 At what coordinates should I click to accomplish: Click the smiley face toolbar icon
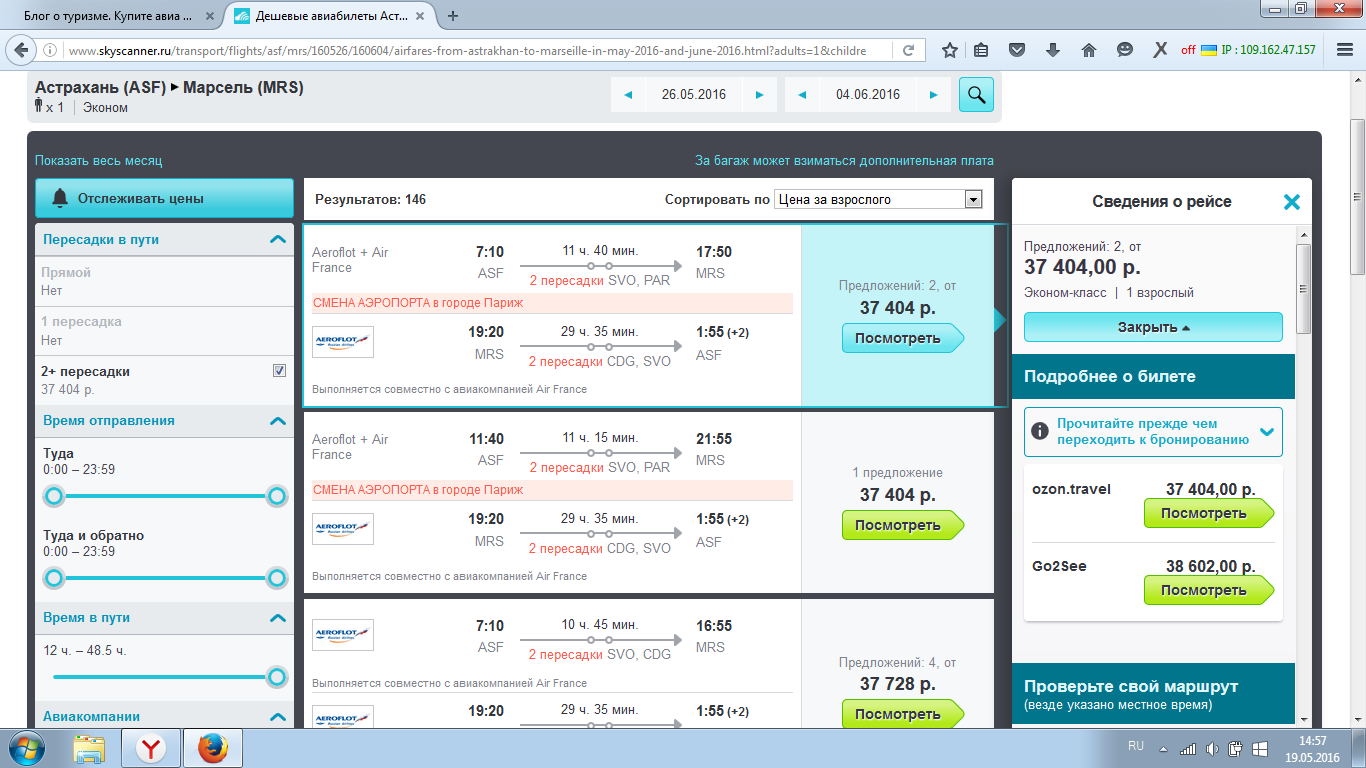click(x=1124, y=50)
